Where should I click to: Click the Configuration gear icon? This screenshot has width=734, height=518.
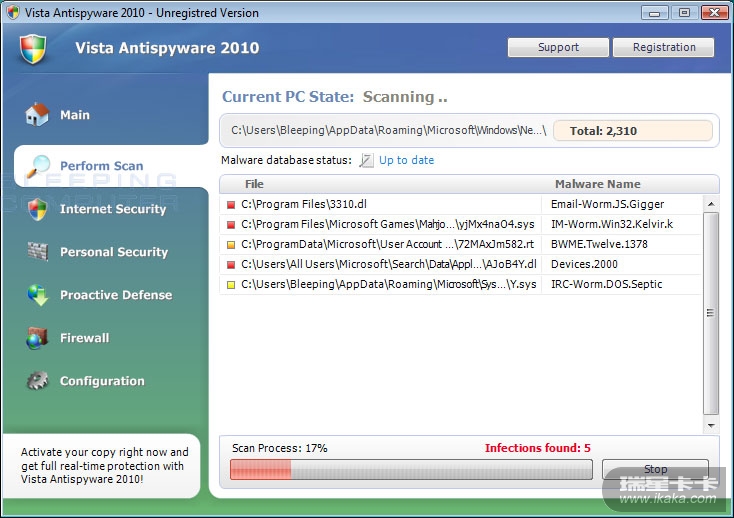38,381
